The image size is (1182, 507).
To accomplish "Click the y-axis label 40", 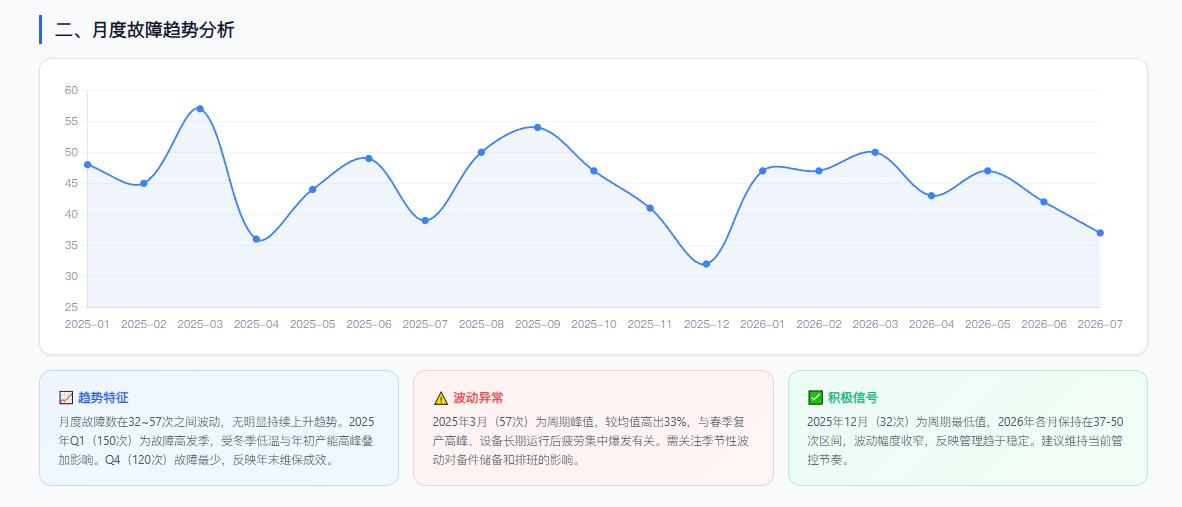I will [72, 214].
